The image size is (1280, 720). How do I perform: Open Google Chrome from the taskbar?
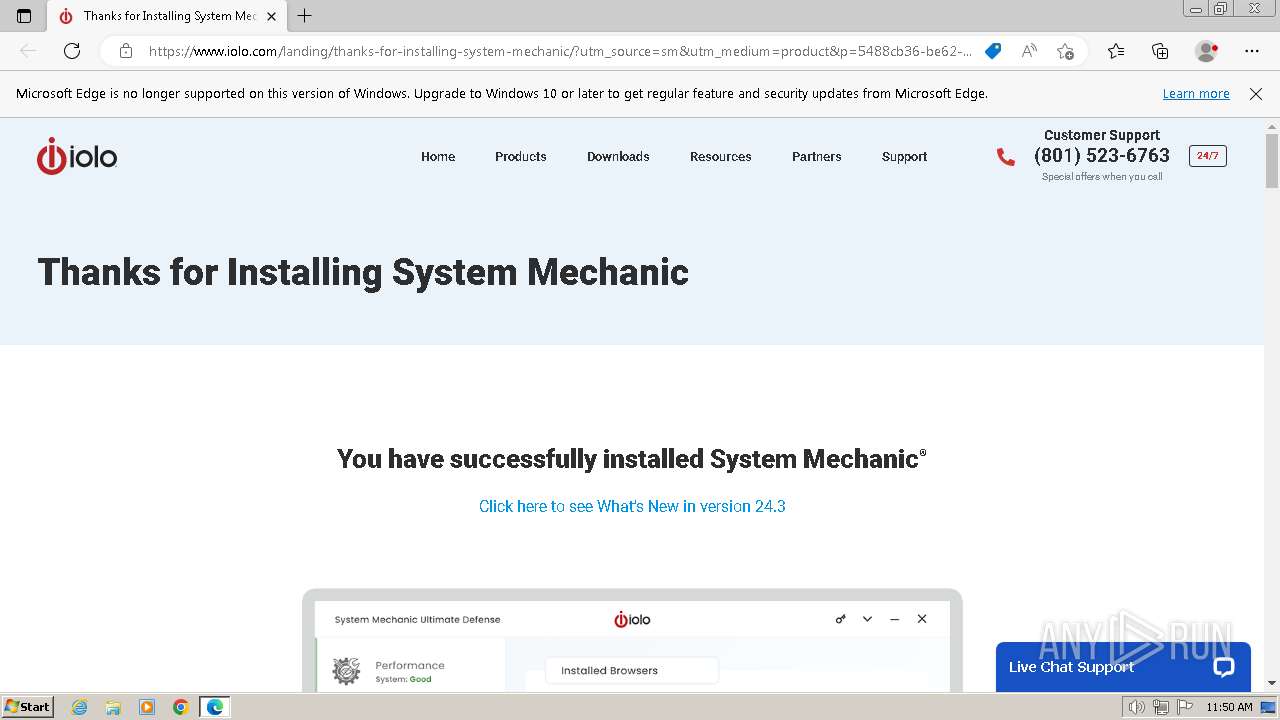(181, 707)
